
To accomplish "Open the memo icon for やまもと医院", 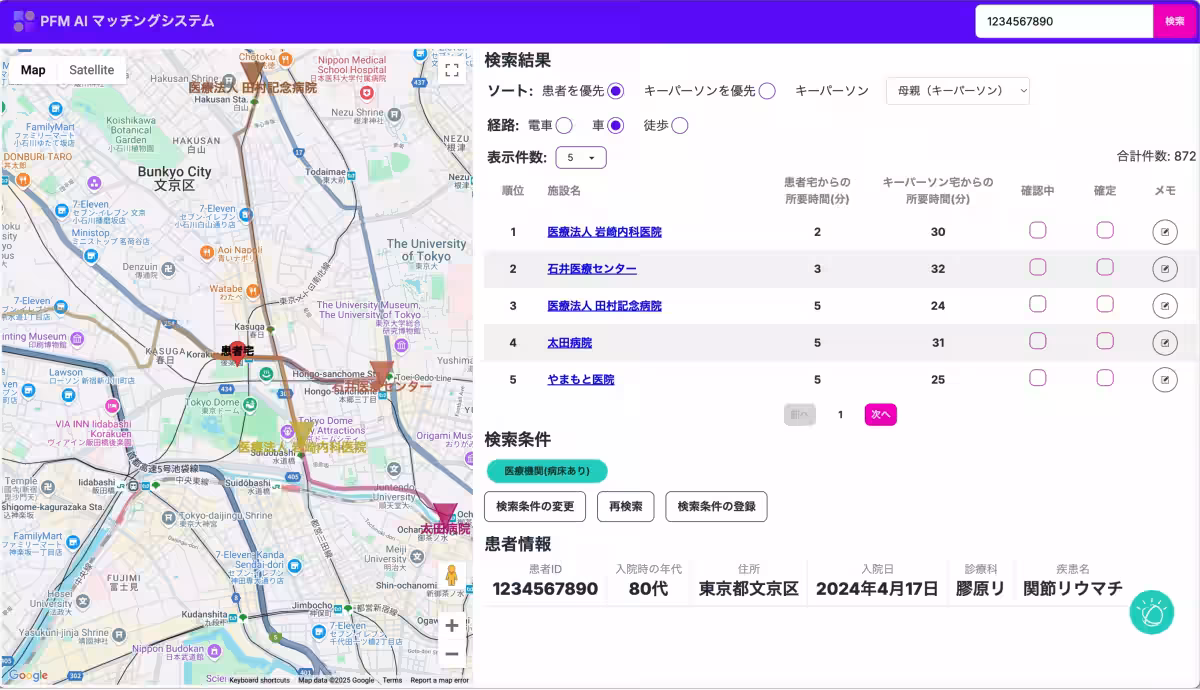I will pos(1165,379).
